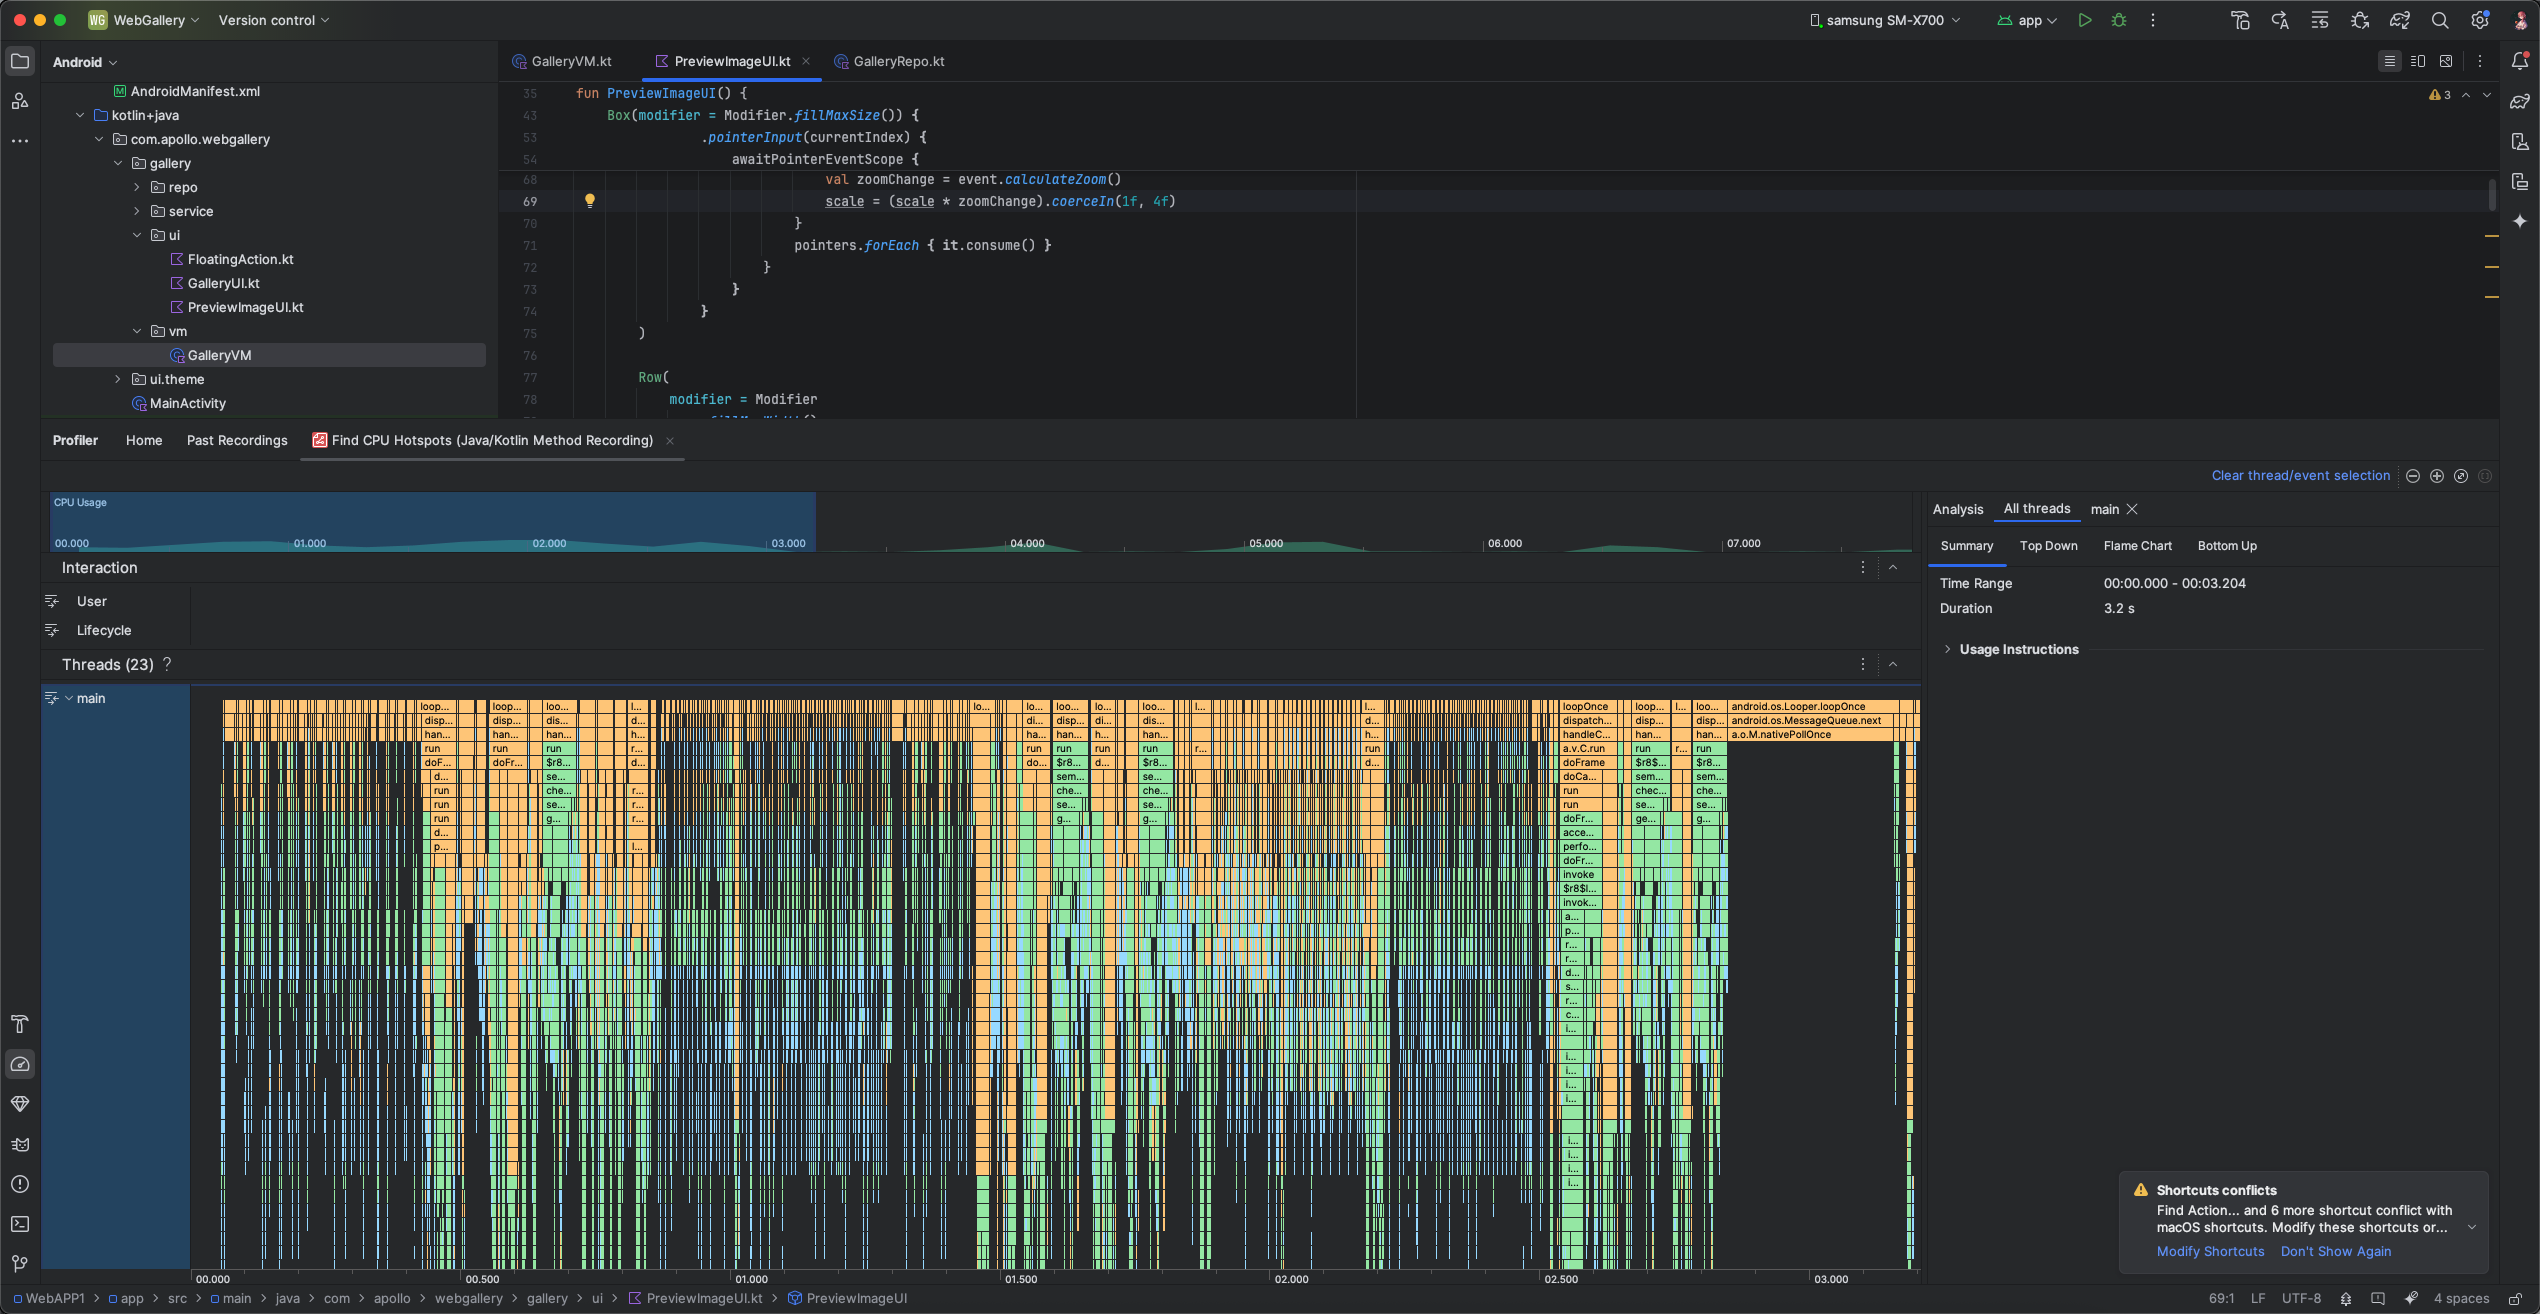The image size is (2540, 1314).
Task: Open the Terminal tool window icon
Action: [19, 1224]
